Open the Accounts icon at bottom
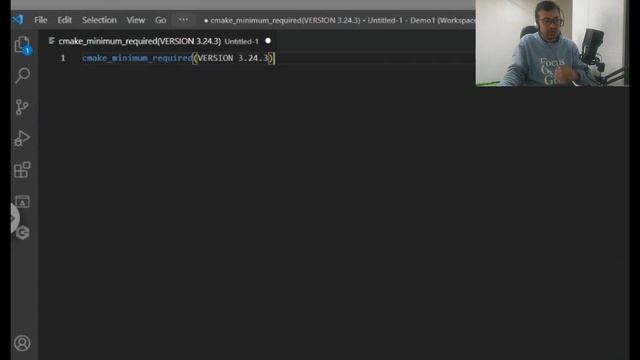 (x=22, y=343)
